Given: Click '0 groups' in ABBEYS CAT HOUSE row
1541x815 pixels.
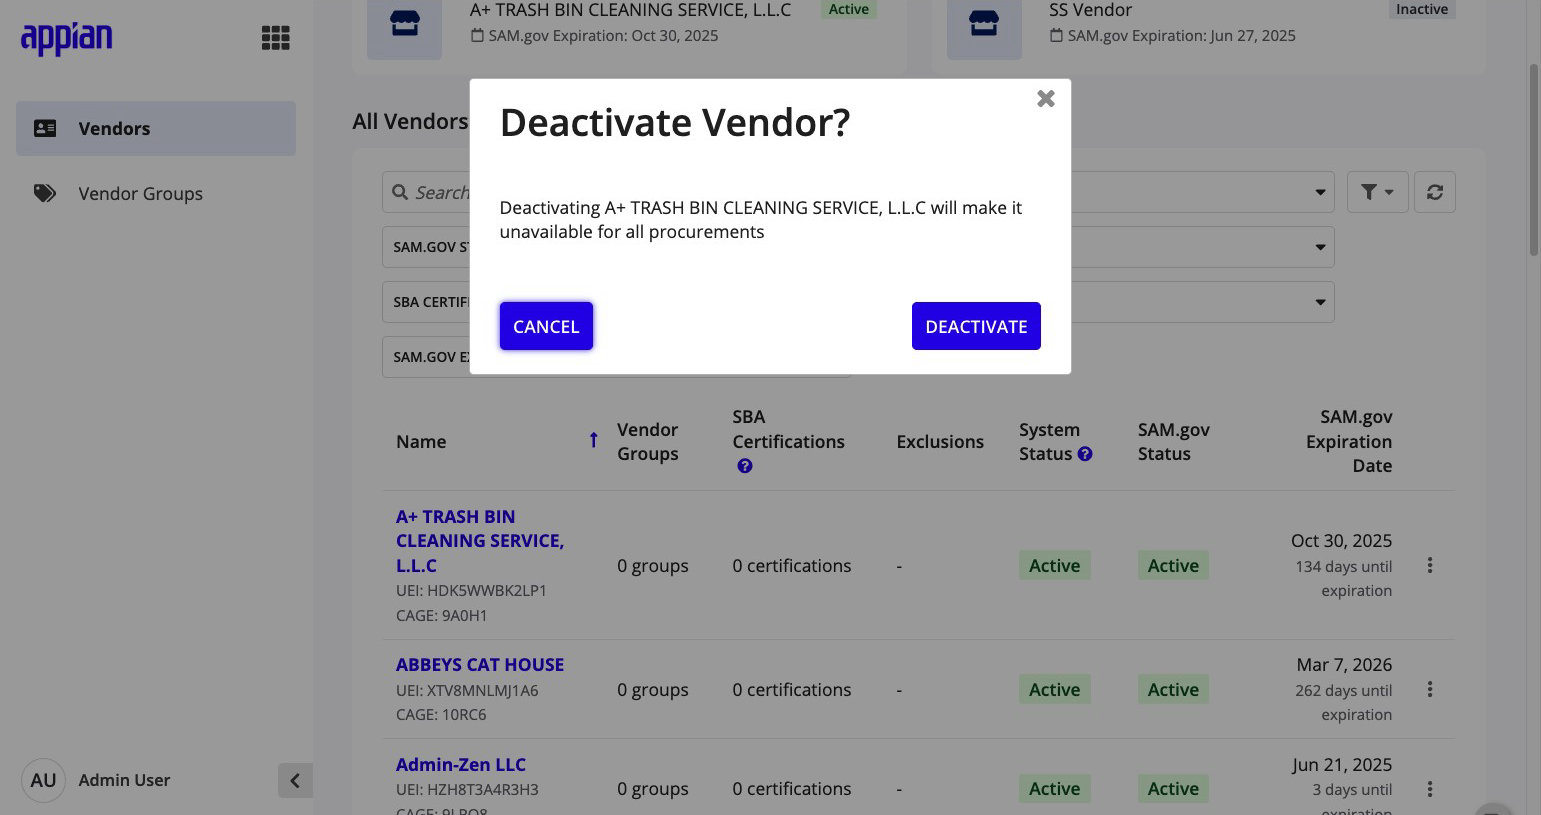Looking at the screenshot, I should (653, 689).
